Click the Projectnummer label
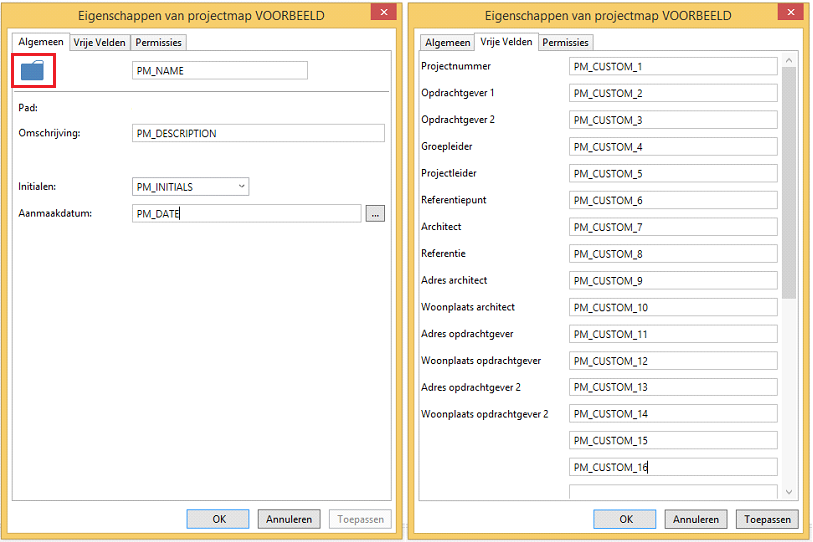 click(x=456, y=66)
